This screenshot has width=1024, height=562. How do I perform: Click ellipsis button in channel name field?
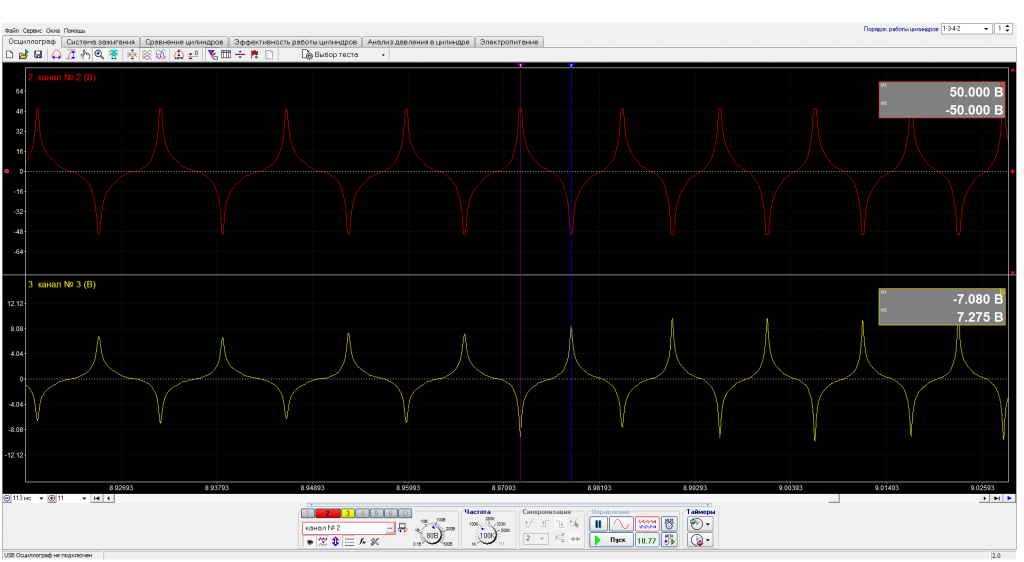pyautogui.click(x=390, y=528)
